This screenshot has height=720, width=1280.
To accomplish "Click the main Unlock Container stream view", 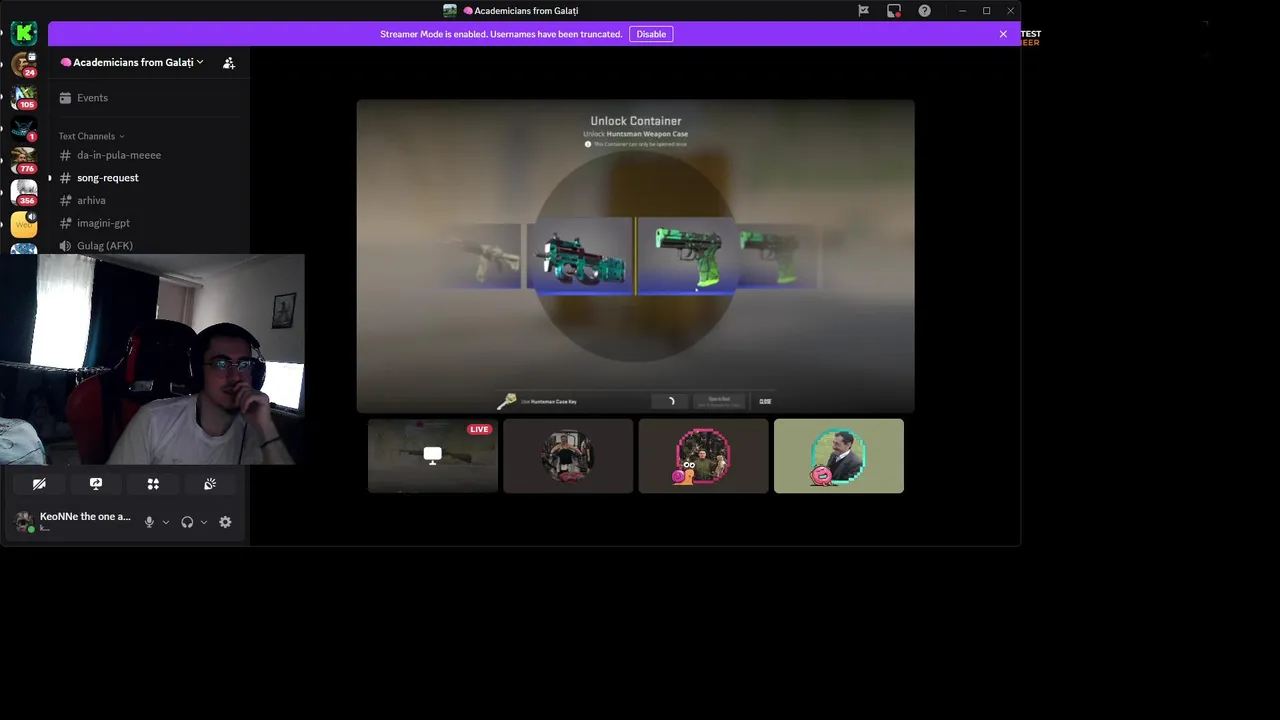I will (x=636, y=256).
